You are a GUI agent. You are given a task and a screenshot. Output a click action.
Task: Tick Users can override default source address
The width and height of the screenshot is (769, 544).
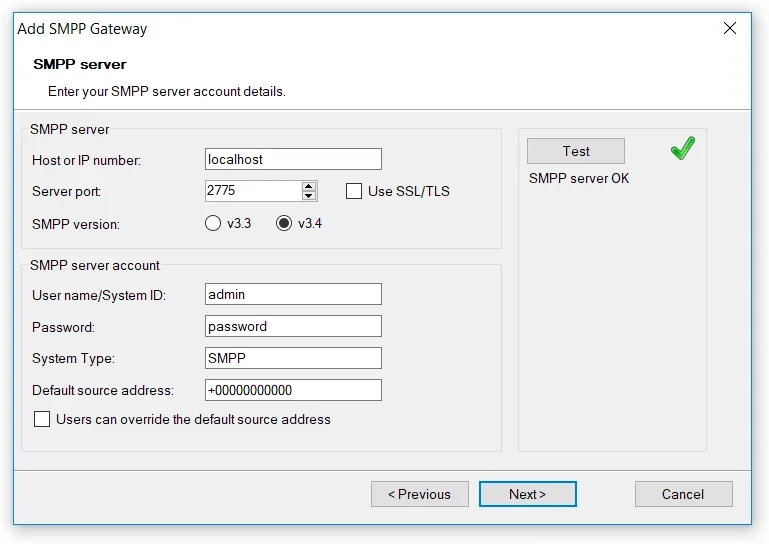(42, 419)
